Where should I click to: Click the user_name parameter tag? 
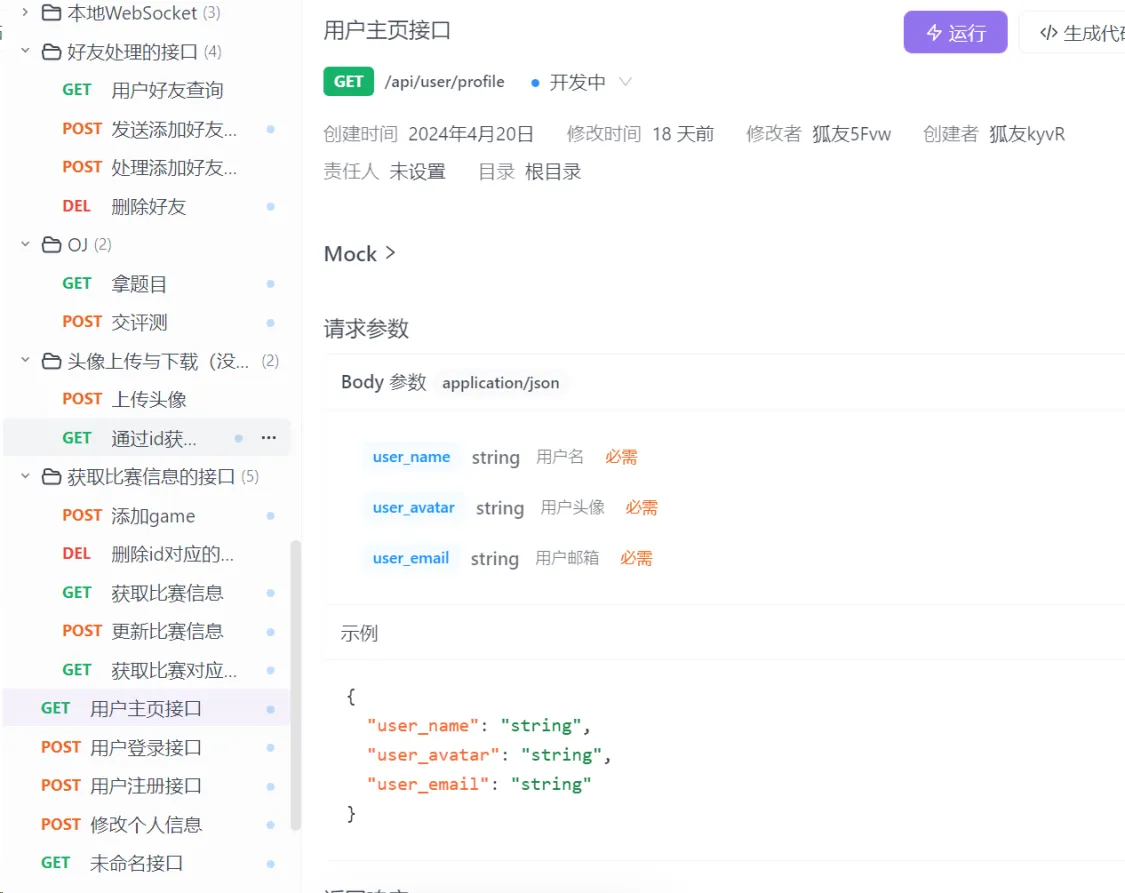(411, 457)
